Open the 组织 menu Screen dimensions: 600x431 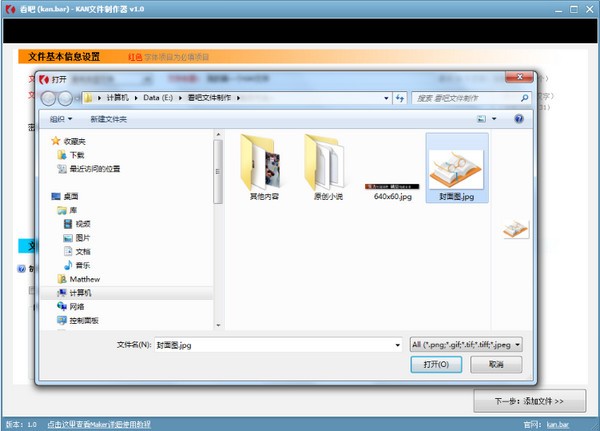point(61,119)
